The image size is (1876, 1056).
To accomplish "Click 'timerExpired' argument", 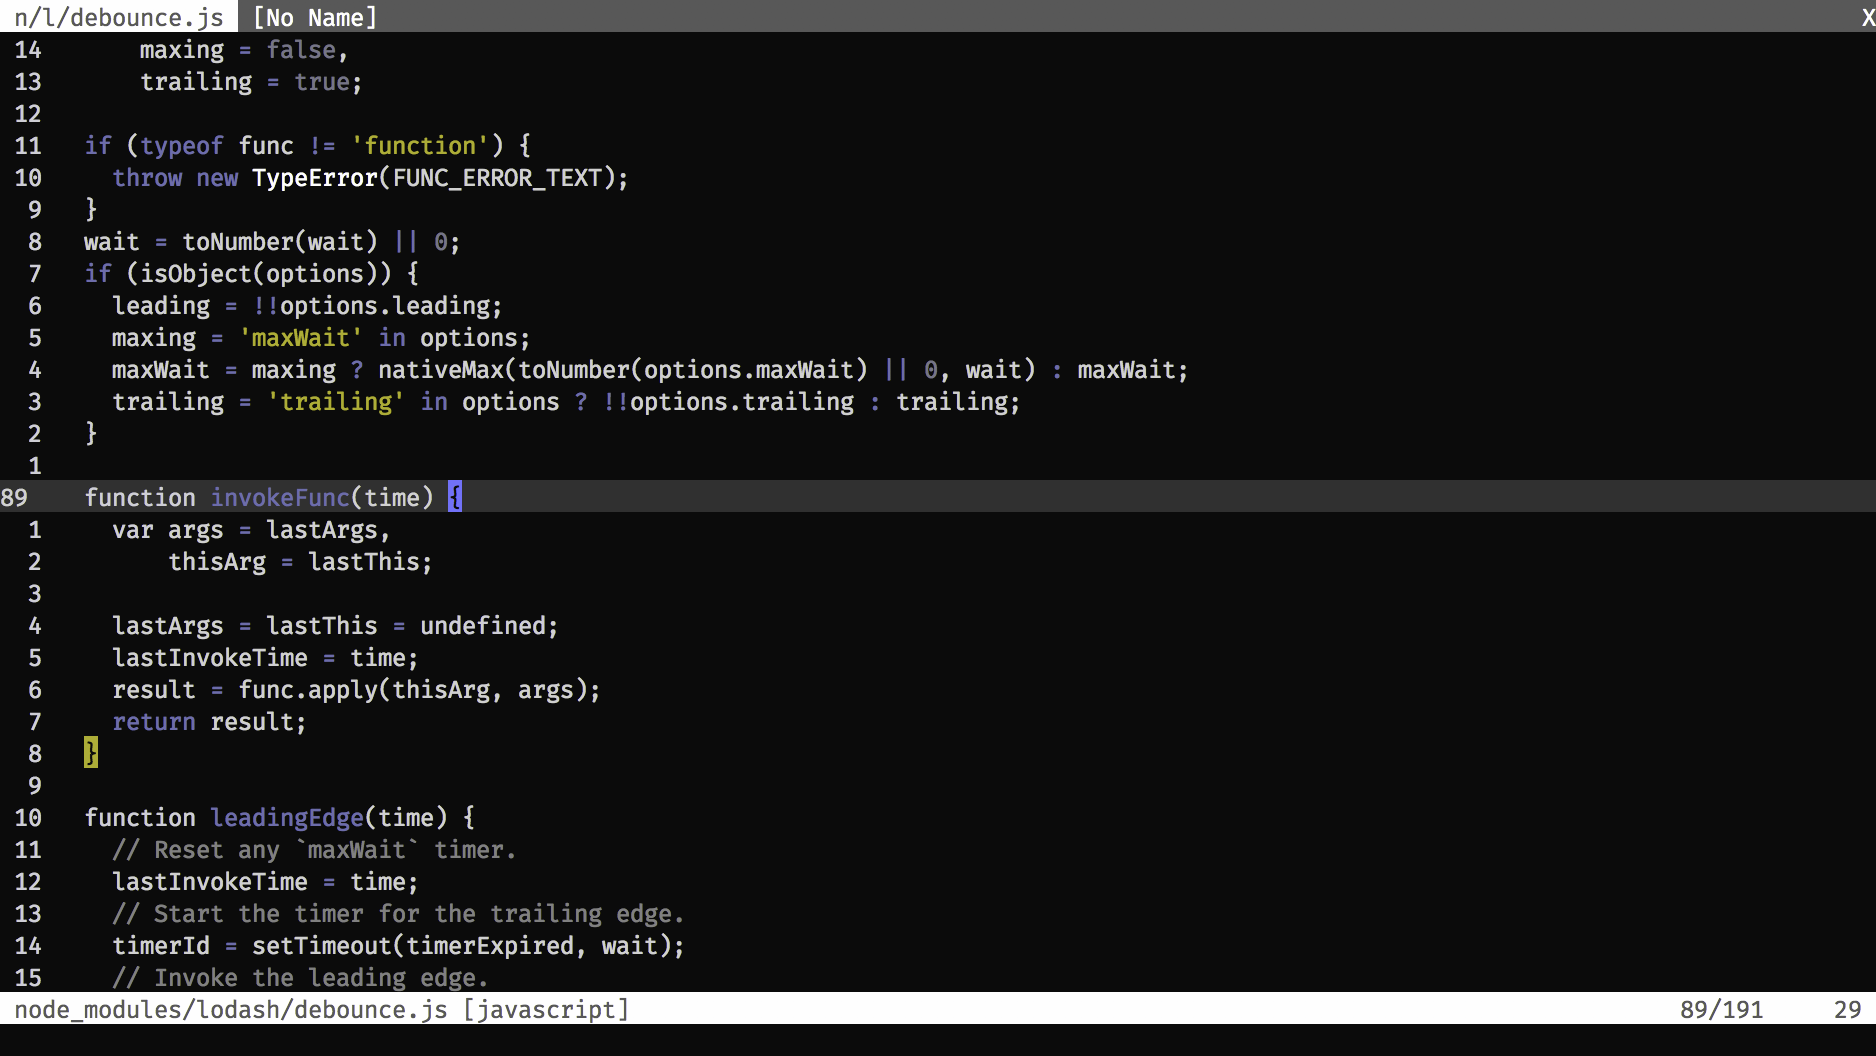I will tap(490, 945).
